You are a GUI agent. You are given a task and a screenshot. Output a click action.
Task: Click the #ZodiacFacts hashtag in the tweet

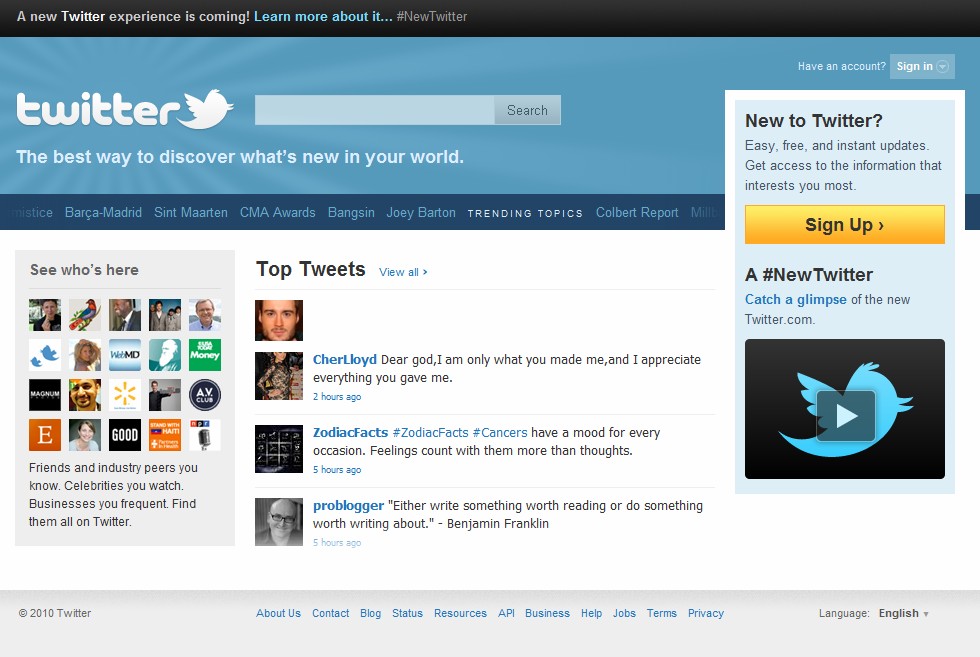430,433
